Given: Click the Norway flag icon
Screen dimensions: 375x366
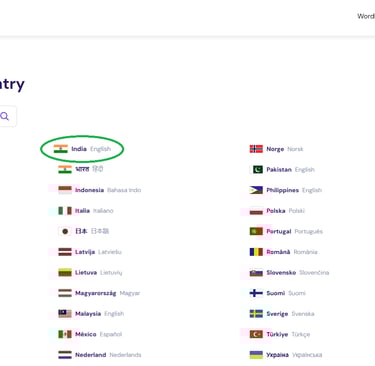Looking at the screenshot, I should 256,149.
